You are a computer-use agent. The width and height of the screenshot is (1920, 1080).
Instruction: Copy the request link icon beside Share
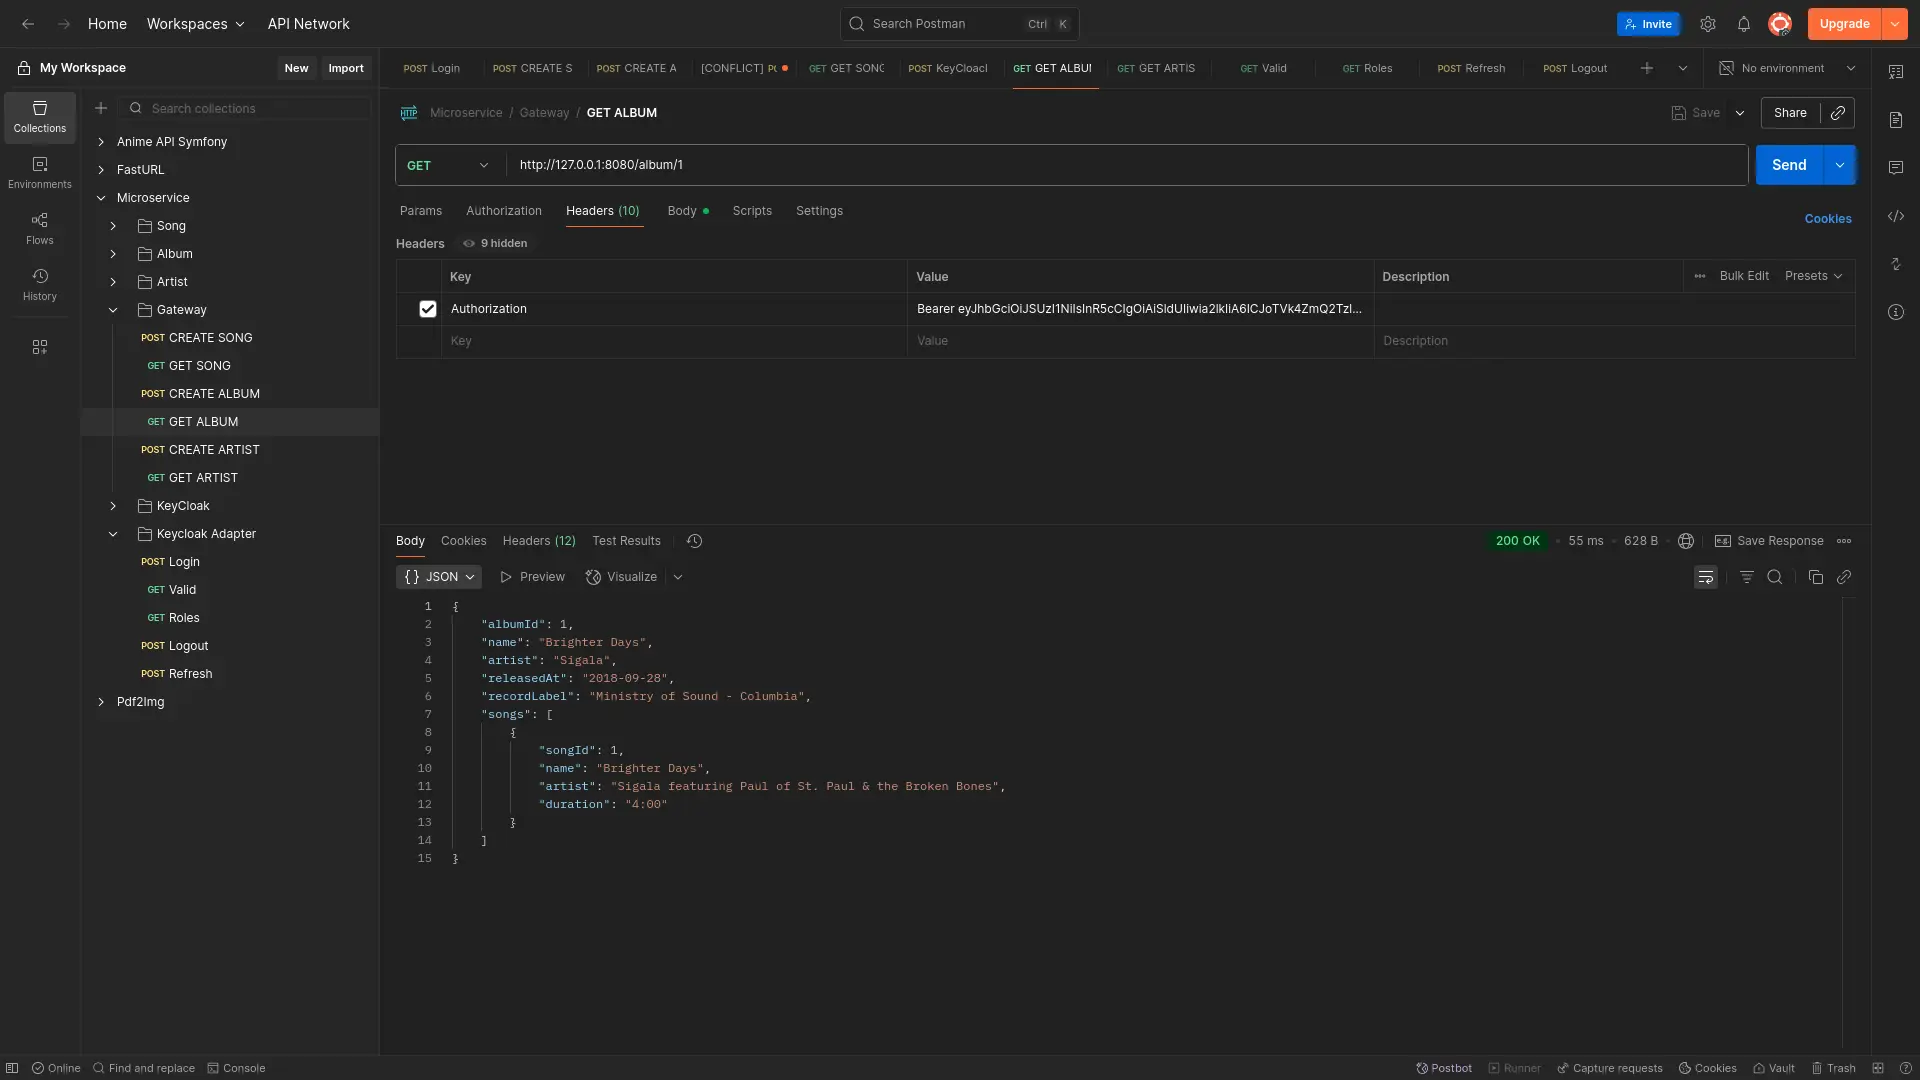pyautogui.click(x=1838, y=113)
